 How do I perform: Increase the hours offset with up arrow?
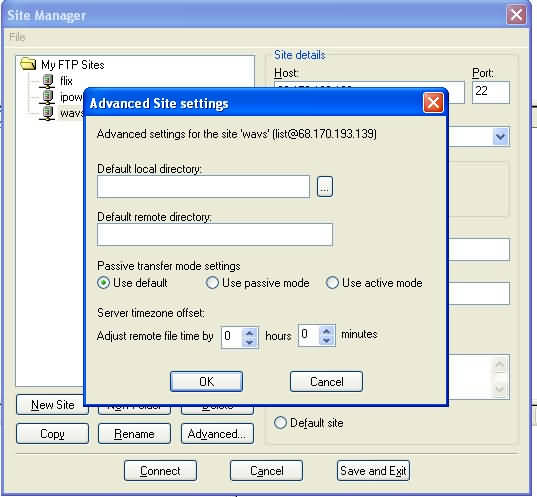point(250,333)
